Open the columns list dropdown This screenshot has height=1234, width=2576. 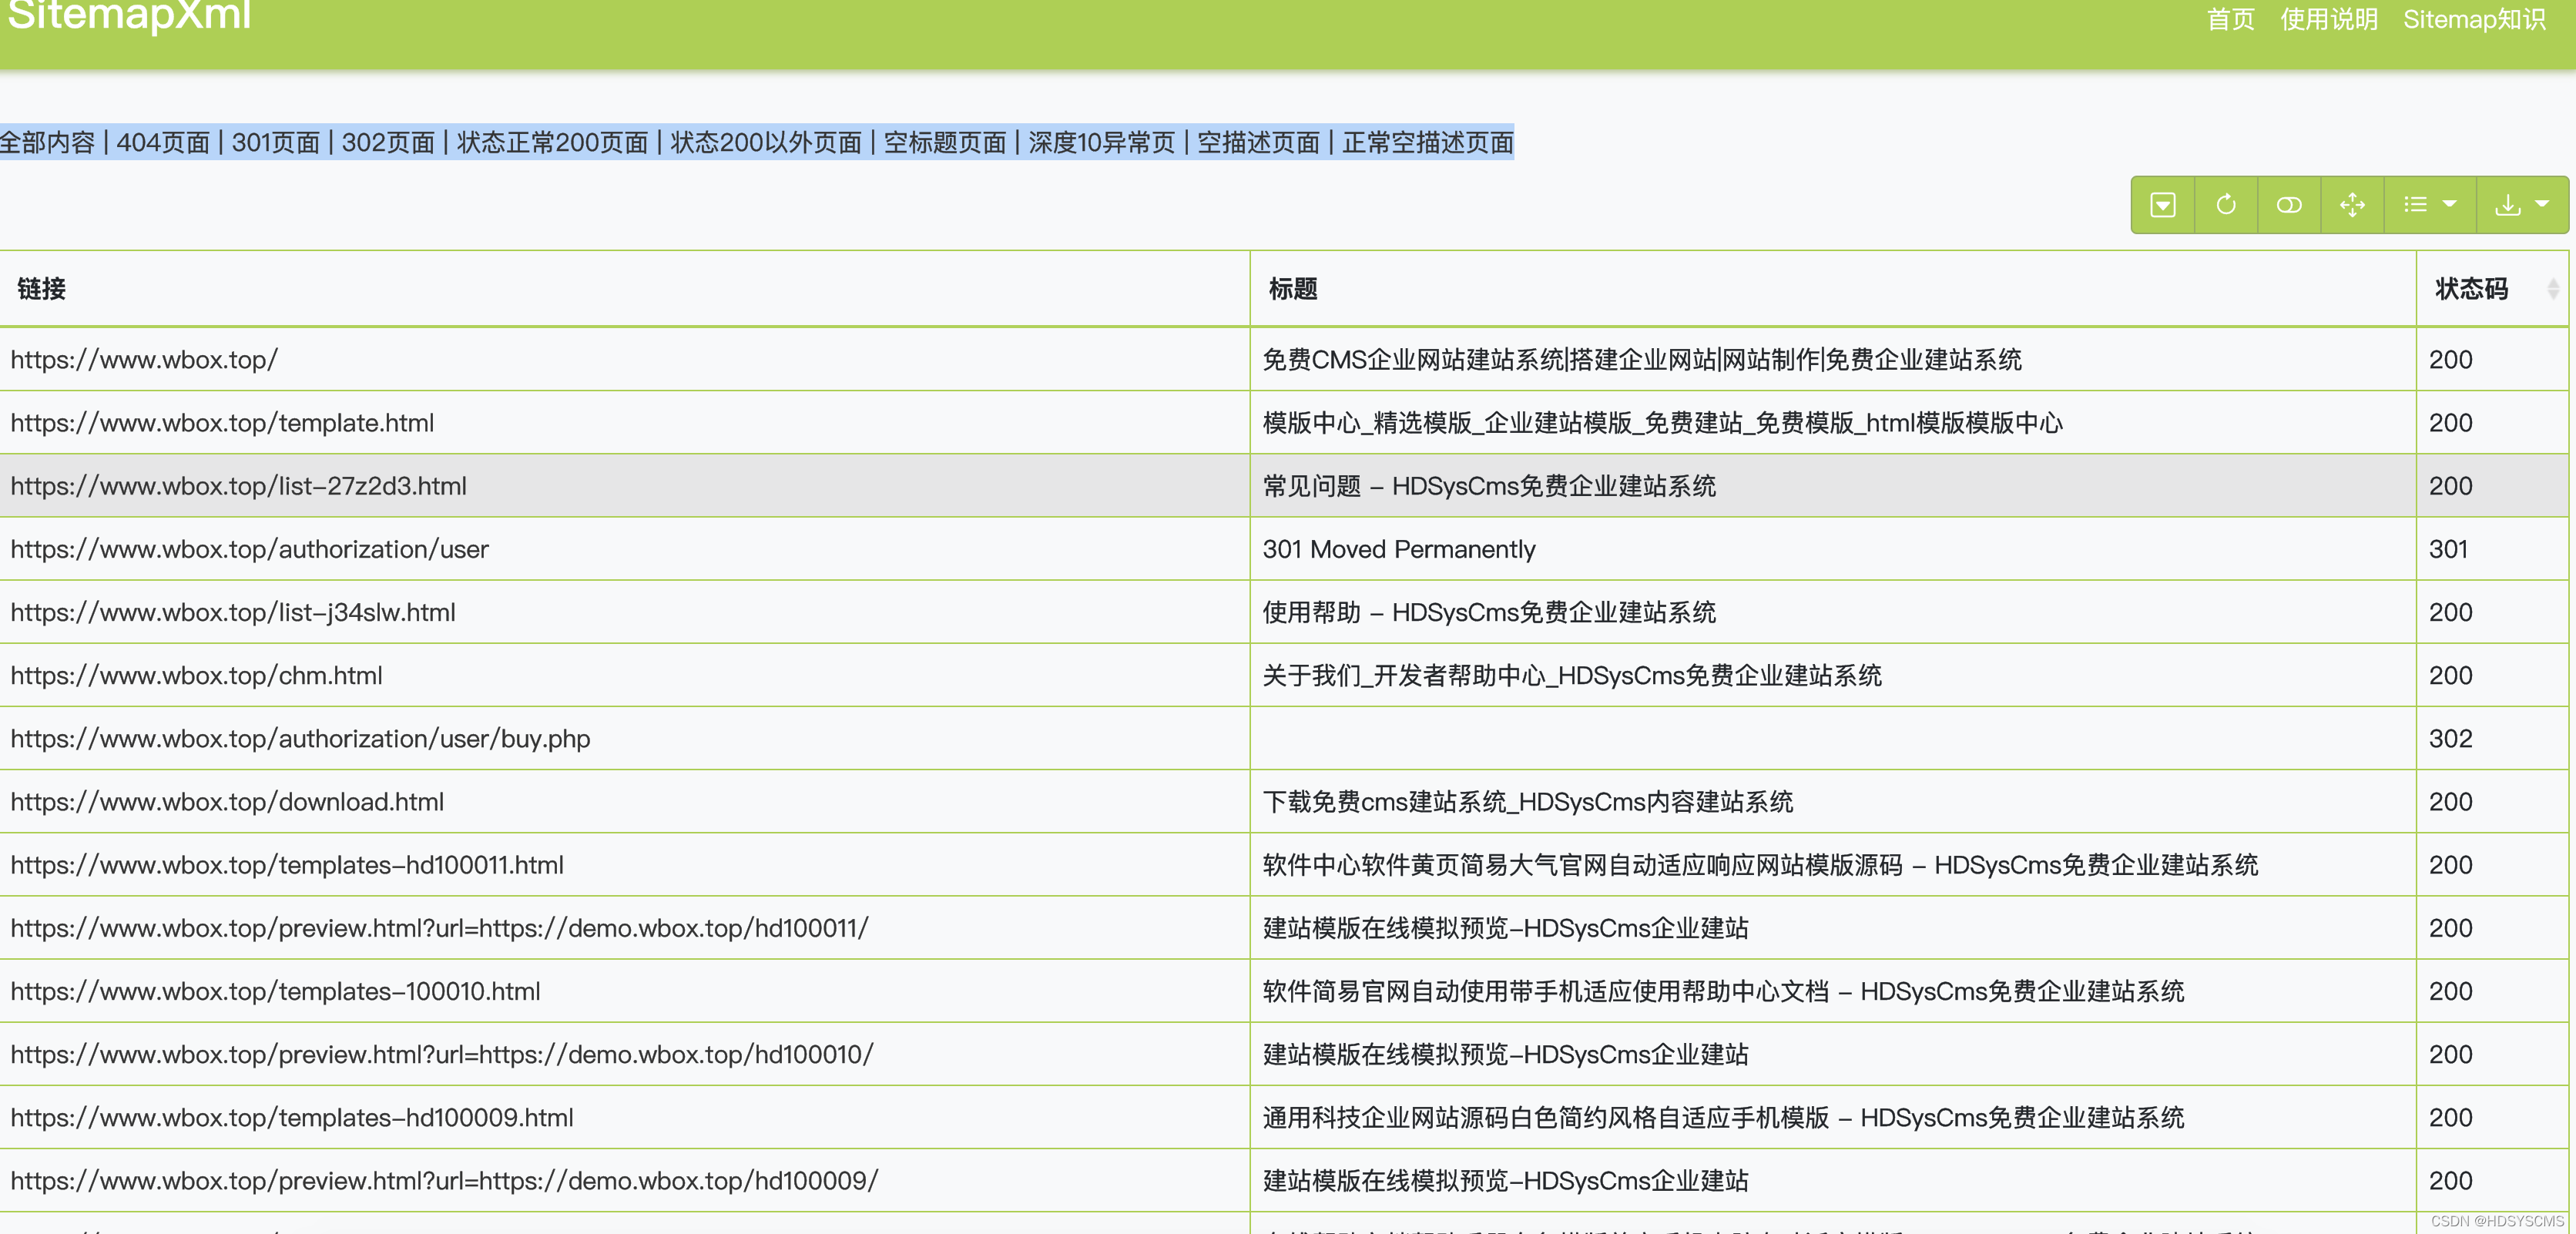(x=2429, y=205)
